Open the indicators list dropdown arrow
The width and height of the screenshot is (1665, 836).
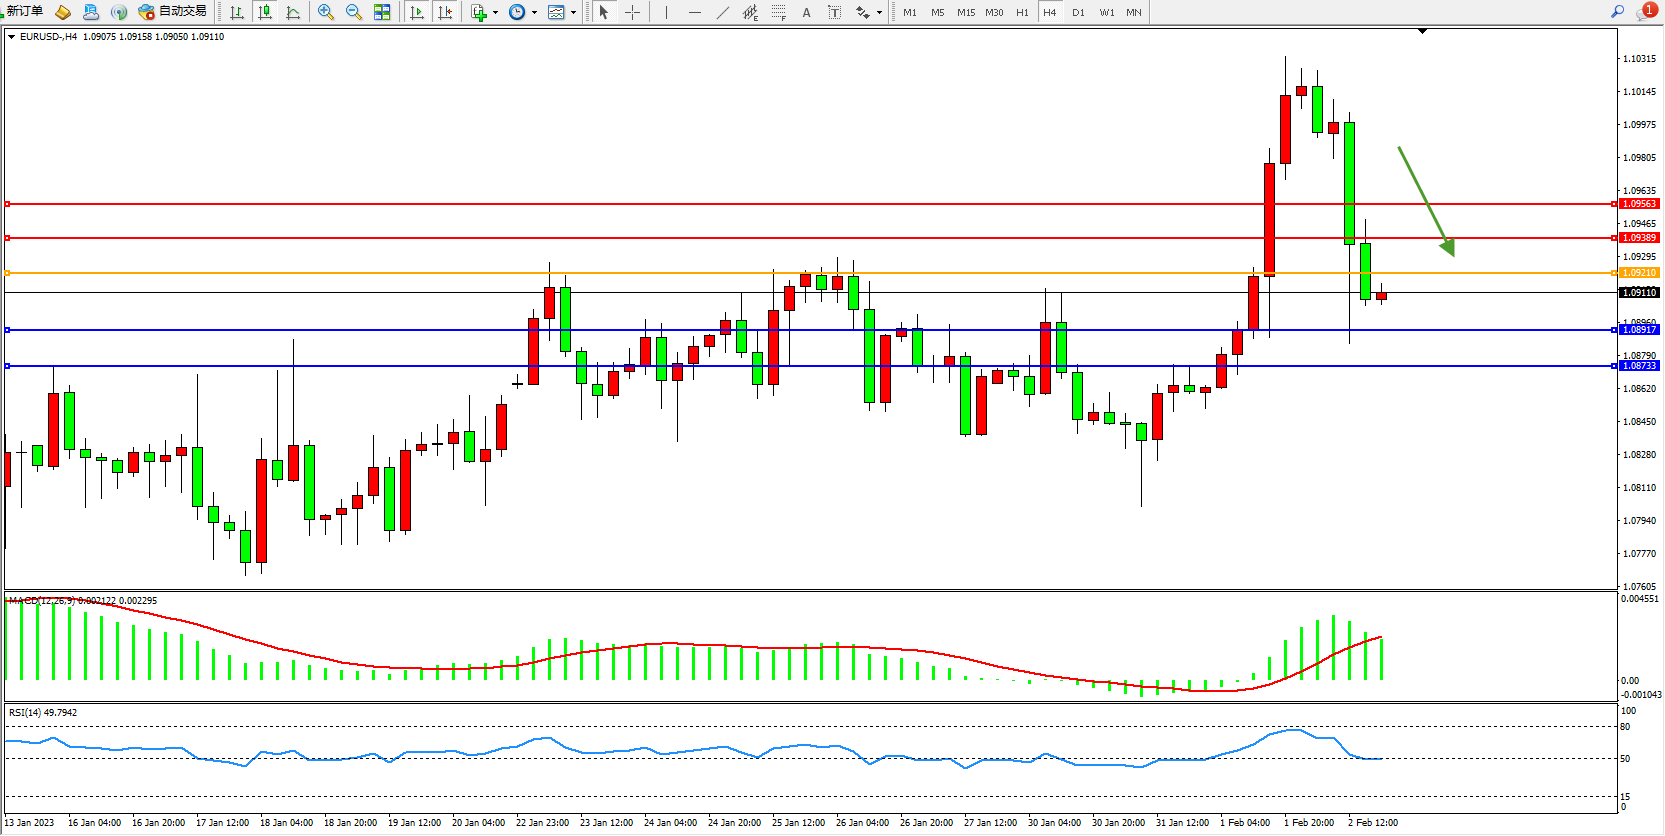(495, 13)
